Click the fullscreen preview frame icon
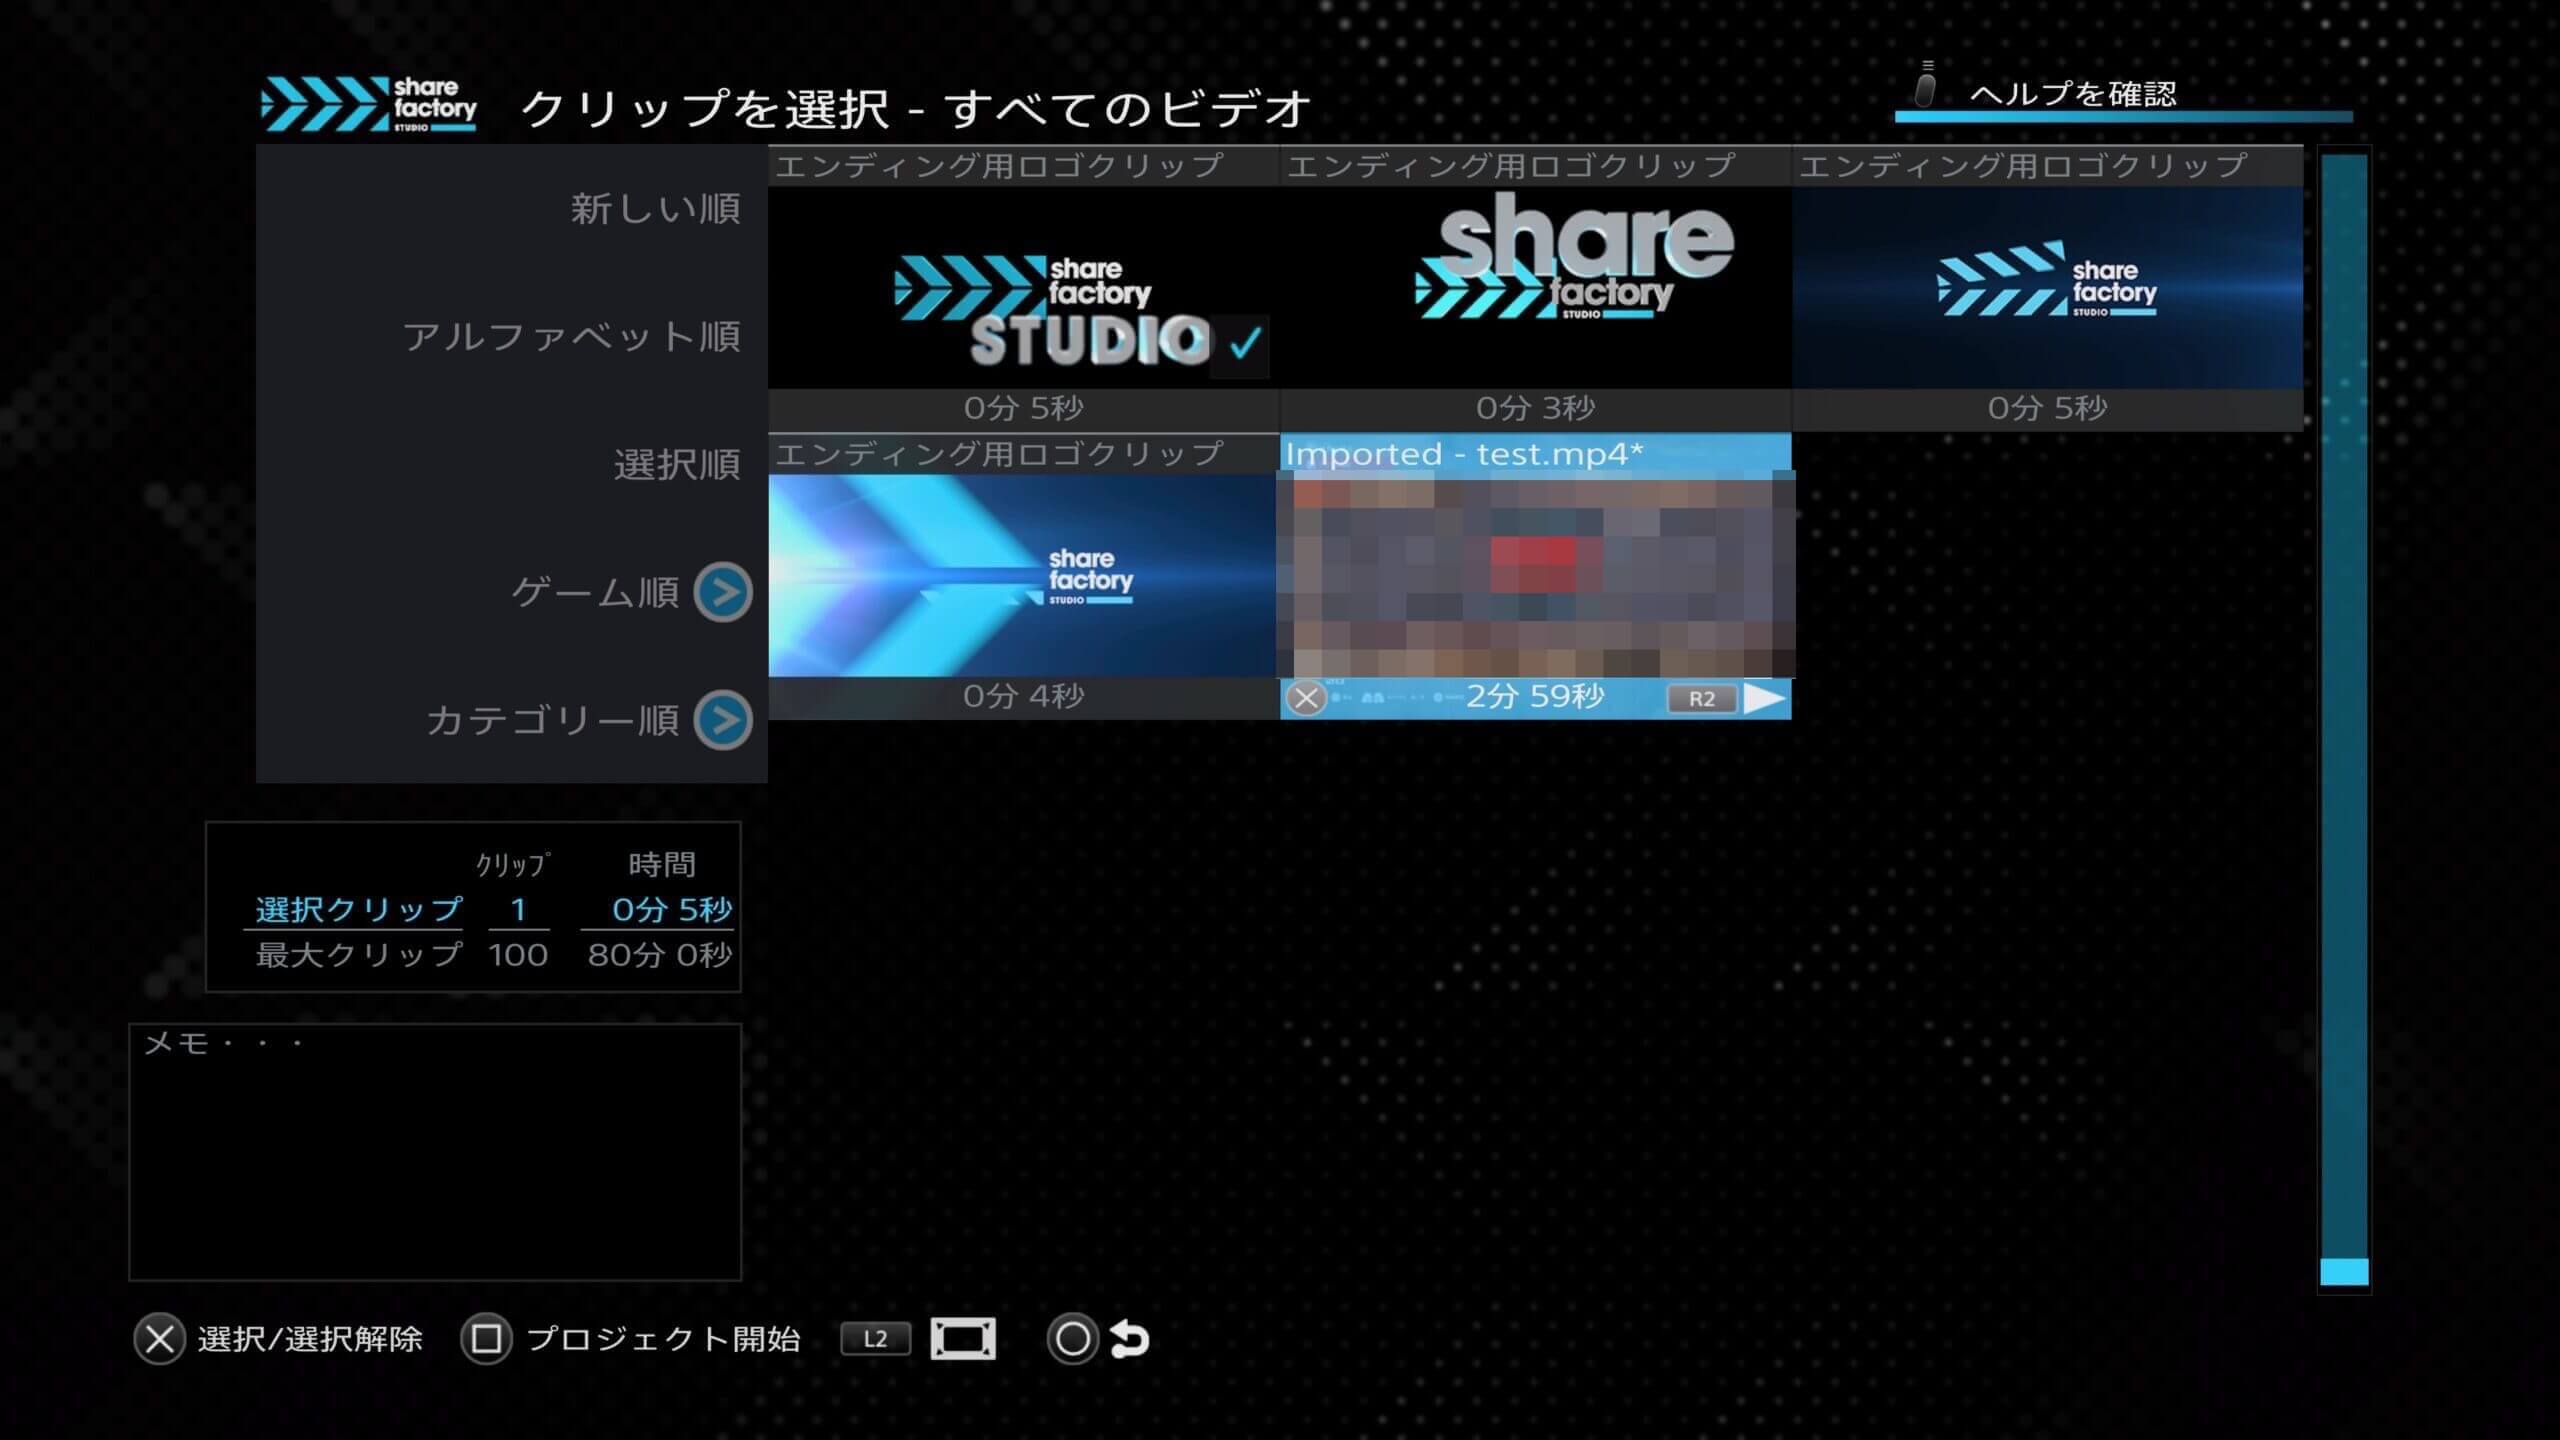The width and height of the screenshot is (2560, 1440). (x=963, y=1339)
